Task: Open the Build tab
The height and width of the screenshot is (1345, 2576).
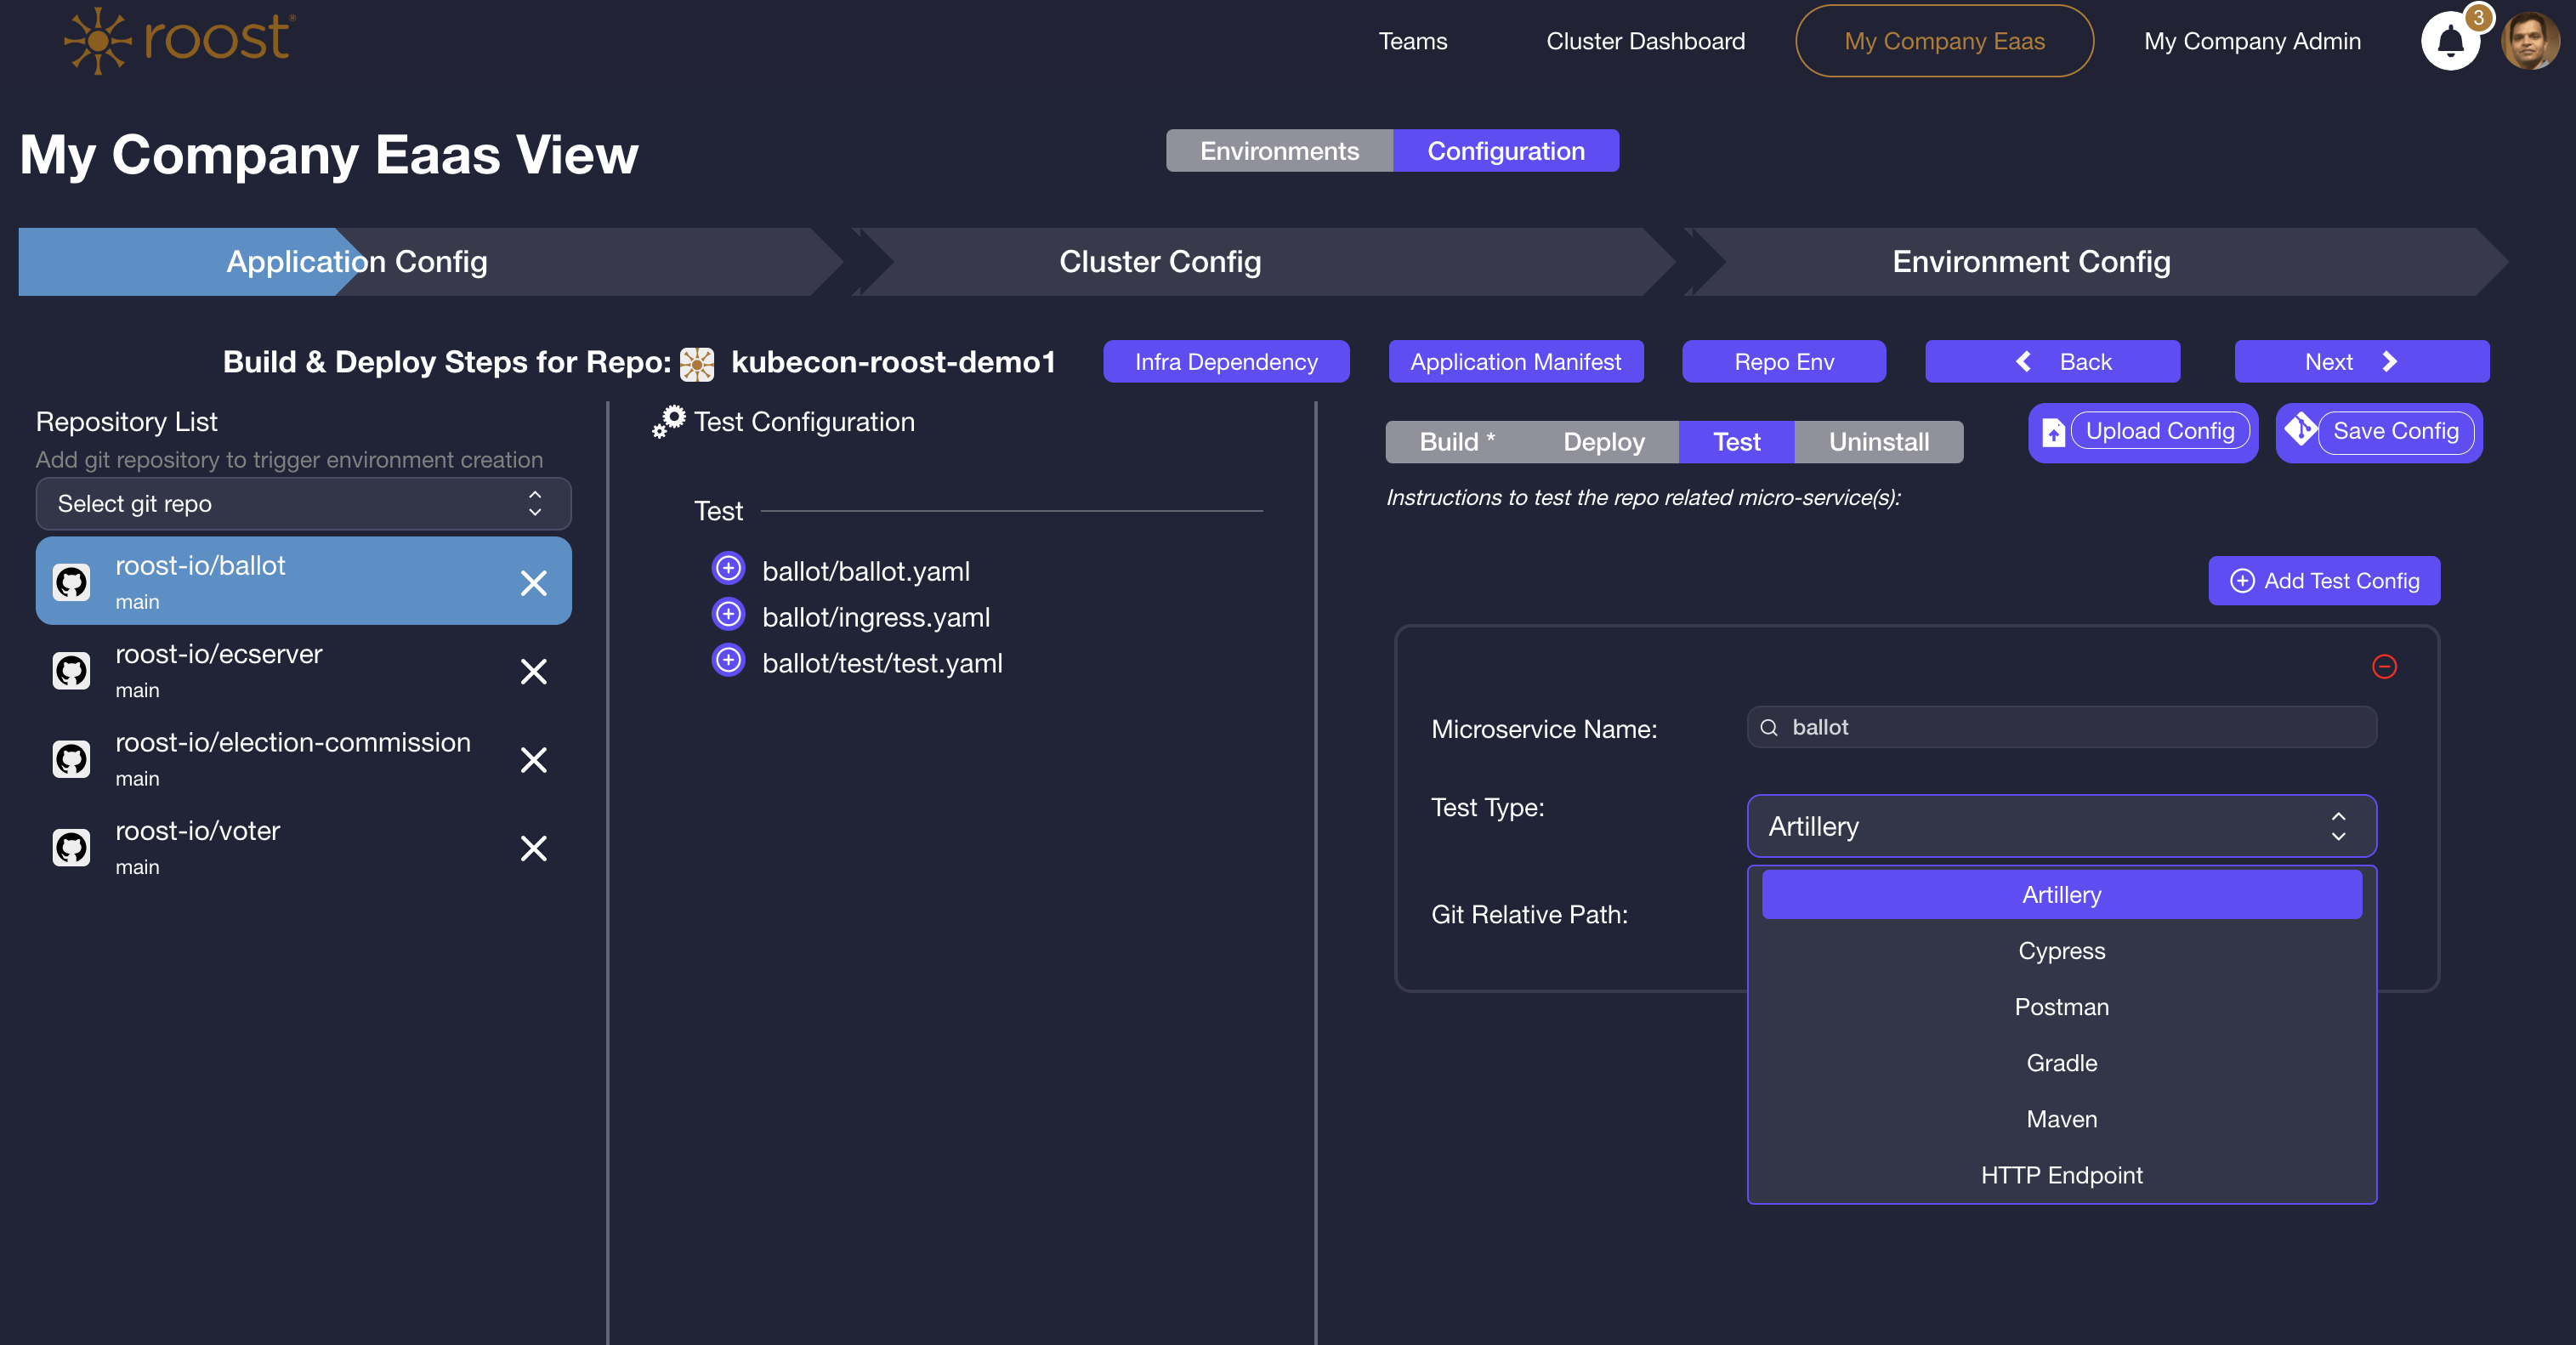Action: (1457, 442)
